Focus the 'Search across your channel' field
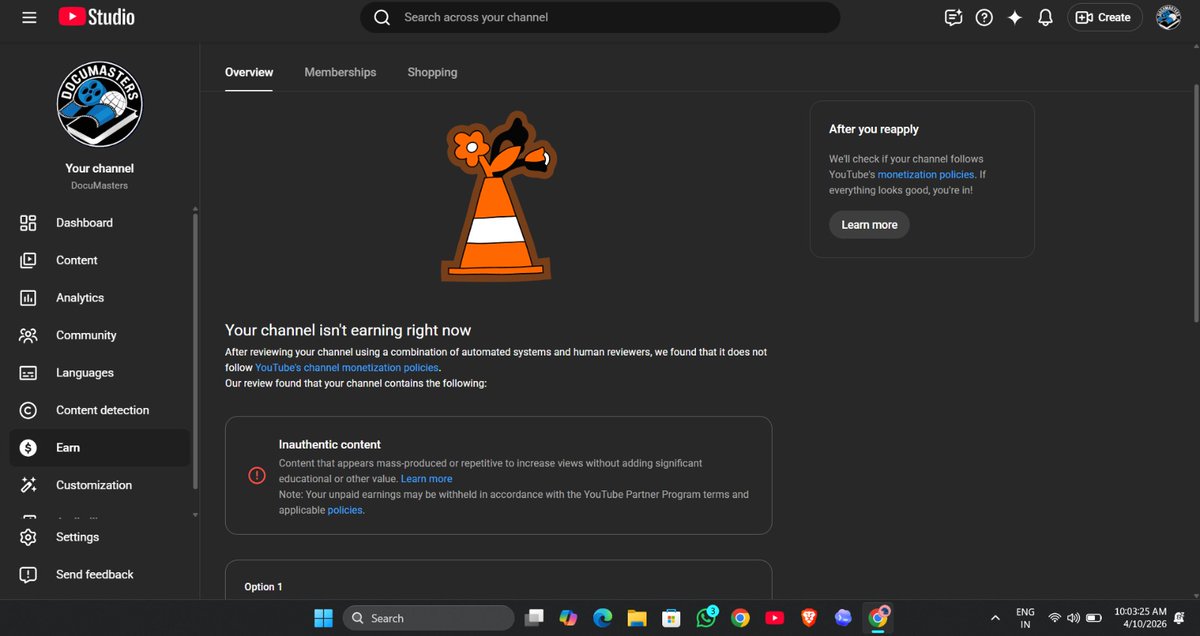 [600, 17]
